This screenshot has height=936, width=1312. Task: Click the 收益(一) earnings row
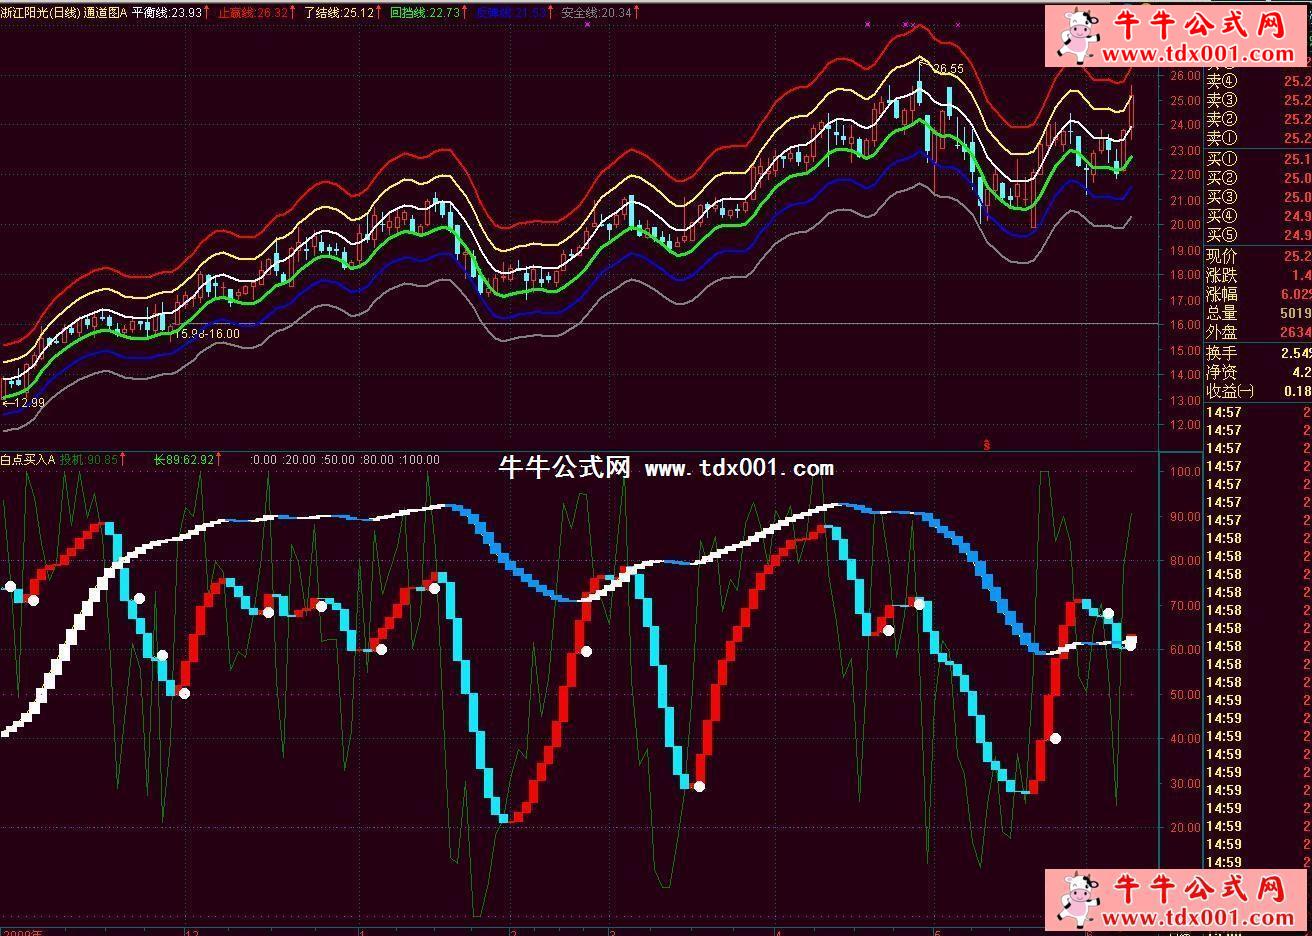click(x=1257, y=391)
